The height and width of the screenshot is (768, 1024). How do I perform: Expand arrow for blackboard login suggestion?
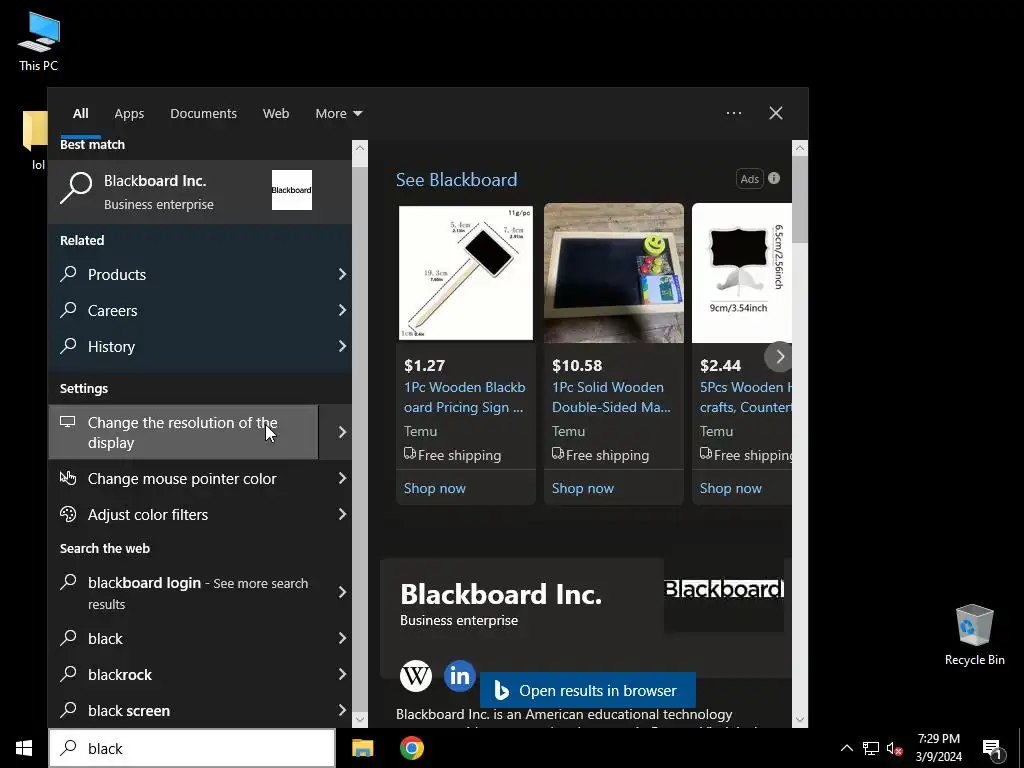[x=342, y=592]
